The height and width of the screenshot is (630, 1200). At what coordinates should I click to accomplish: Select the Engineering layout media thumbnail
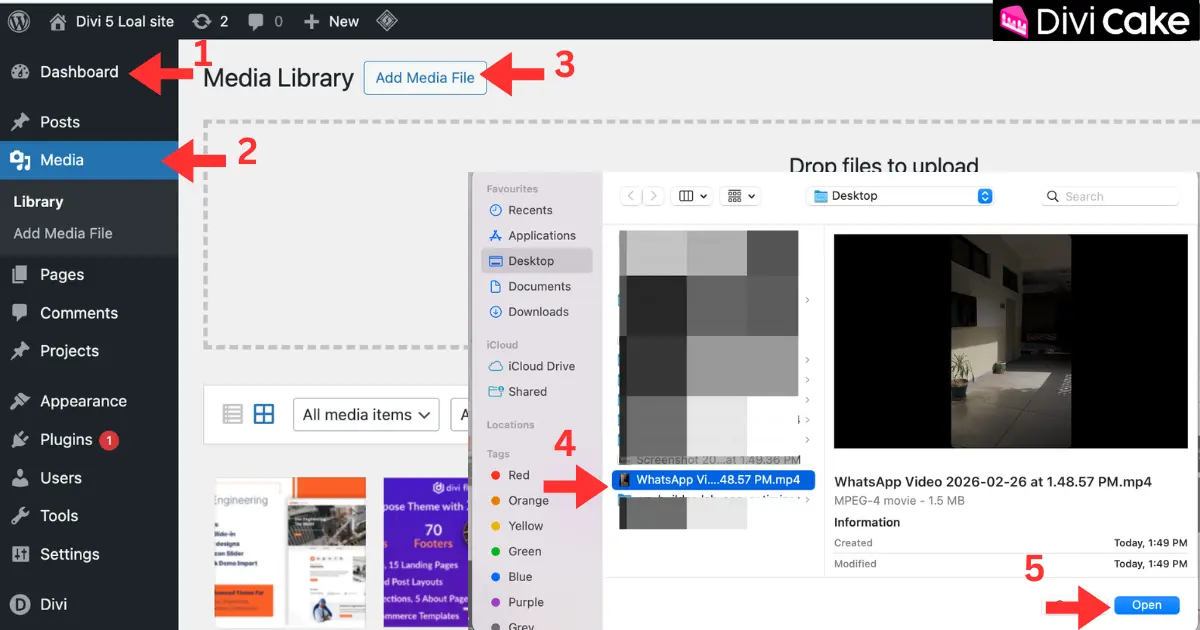tap(290, 553)
